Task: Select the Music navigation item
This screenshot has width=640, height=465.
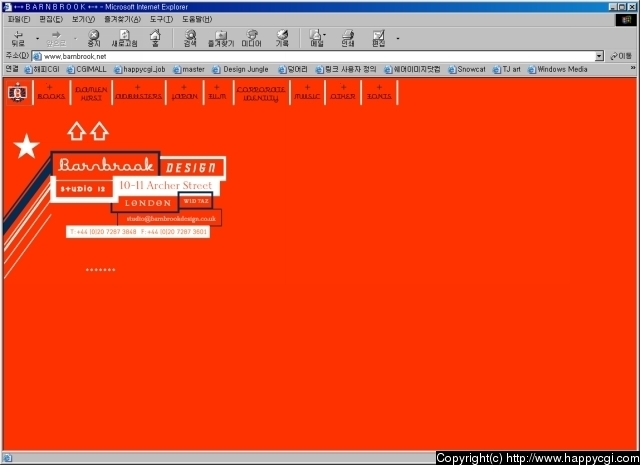Action: 307,93
